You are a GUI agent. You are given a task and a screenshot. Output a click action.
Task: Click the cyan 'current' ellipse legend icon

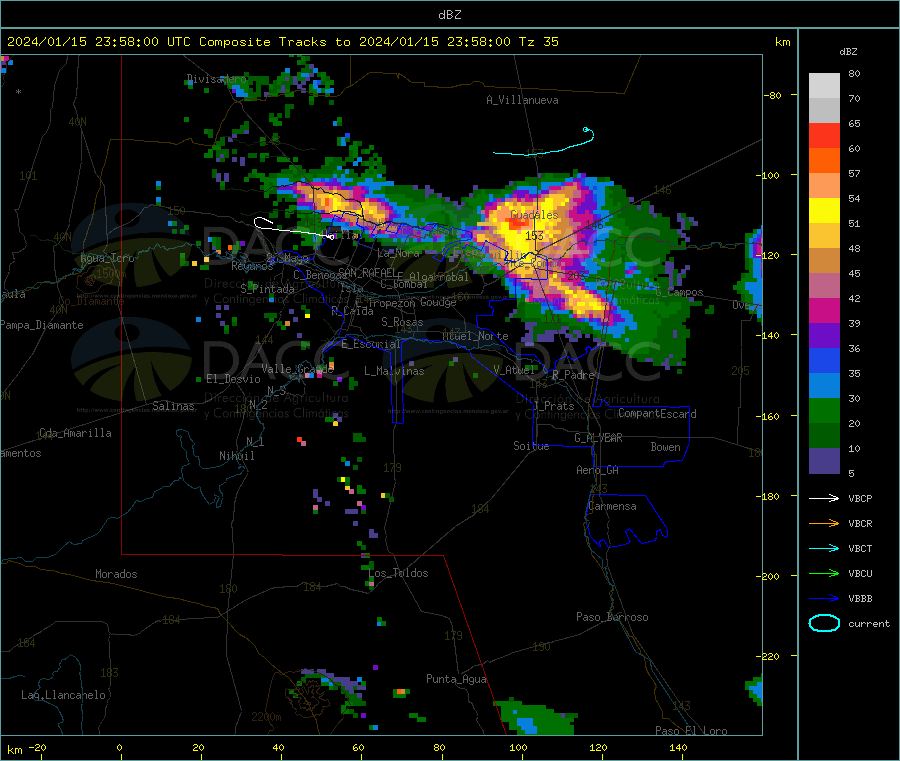(x=824, y=623)
